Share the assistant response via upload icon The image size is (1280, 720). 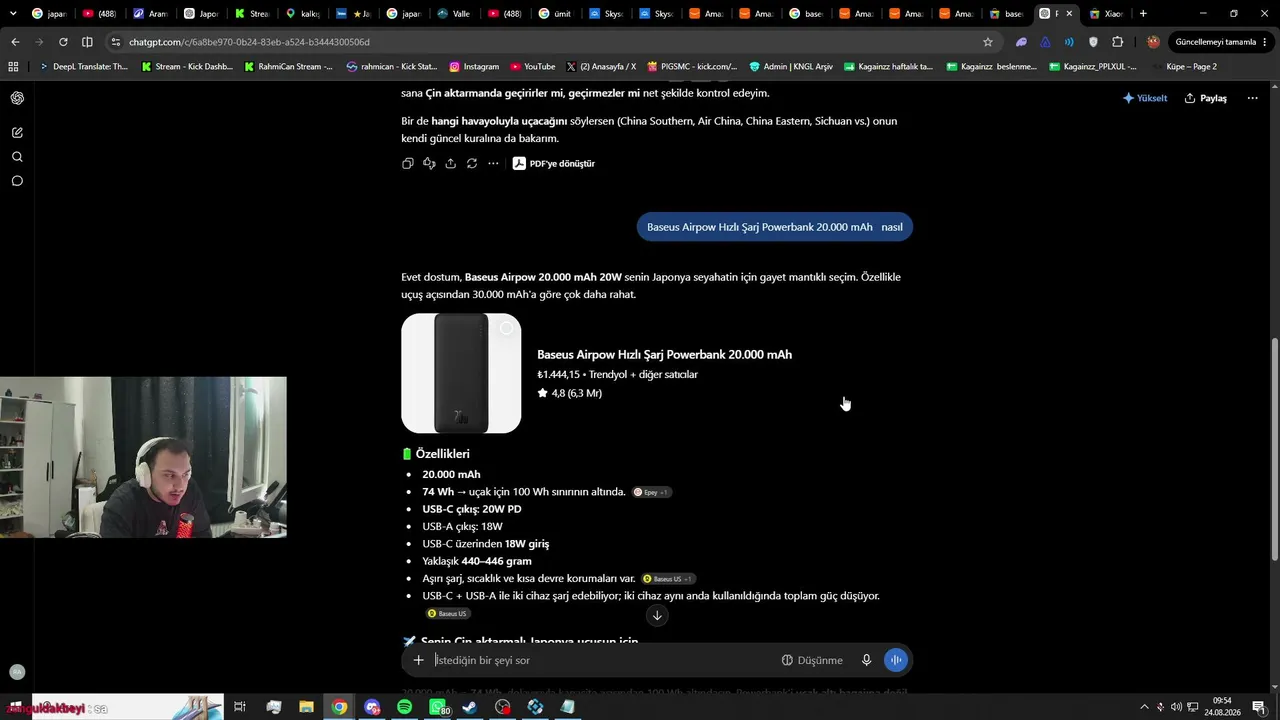pyautogui.click(x=451, y=163)
